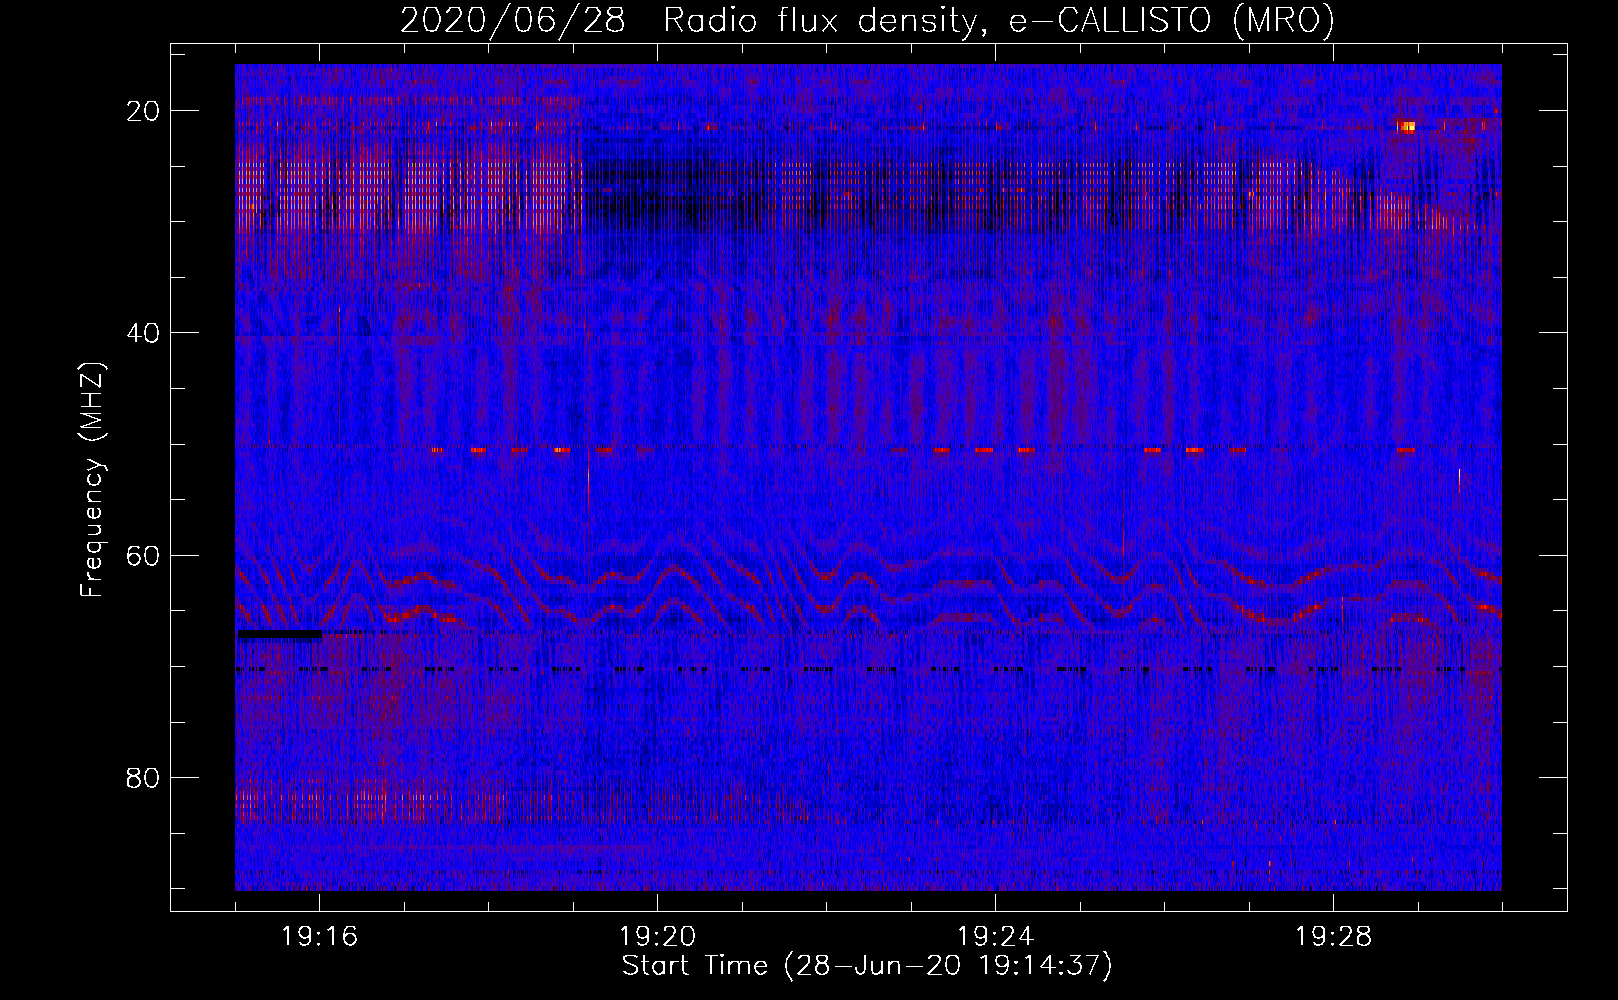Click the 60 MHz frequency label

[x=143, y=555]
